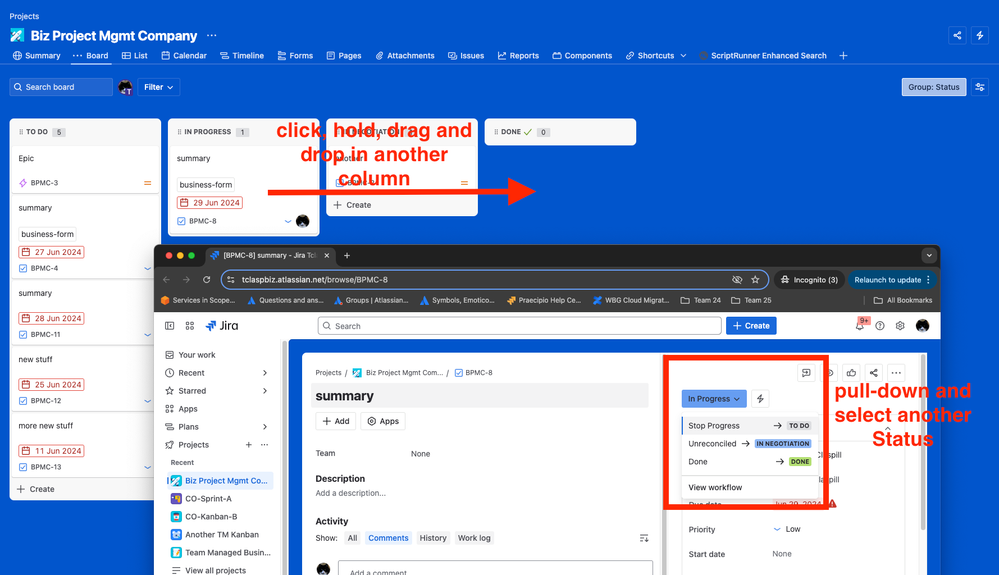Click the project more actions ellipsis
Screen dimensions: 999x575
[212, 36]
